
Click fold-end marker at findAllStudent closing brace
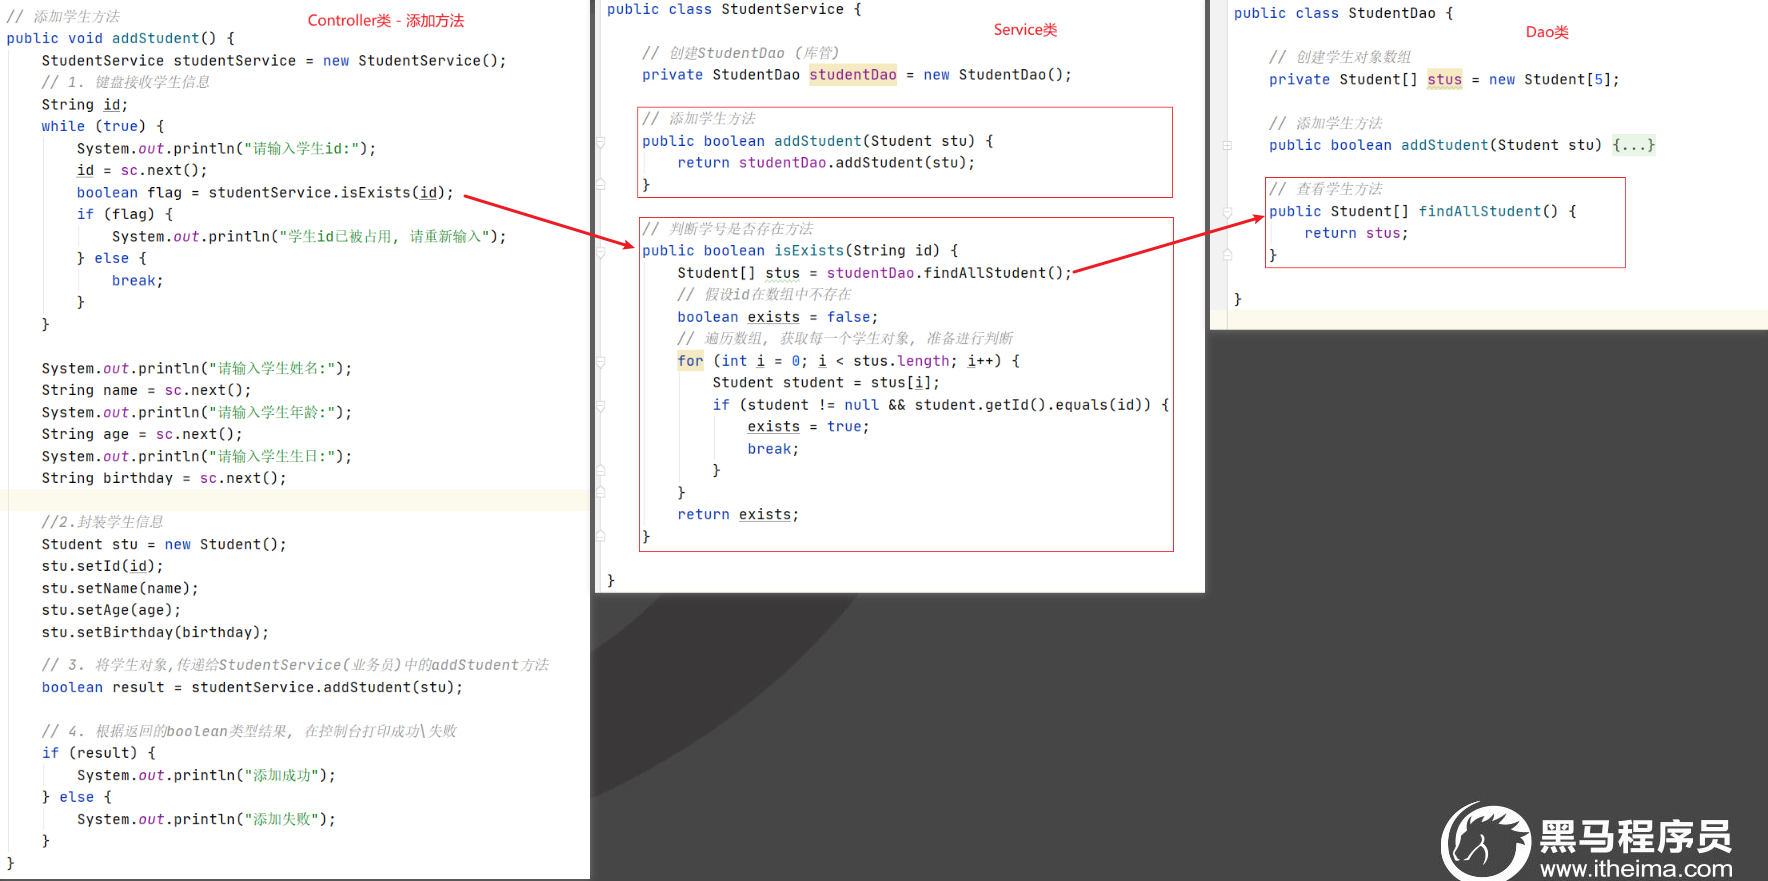[1227, 256]
